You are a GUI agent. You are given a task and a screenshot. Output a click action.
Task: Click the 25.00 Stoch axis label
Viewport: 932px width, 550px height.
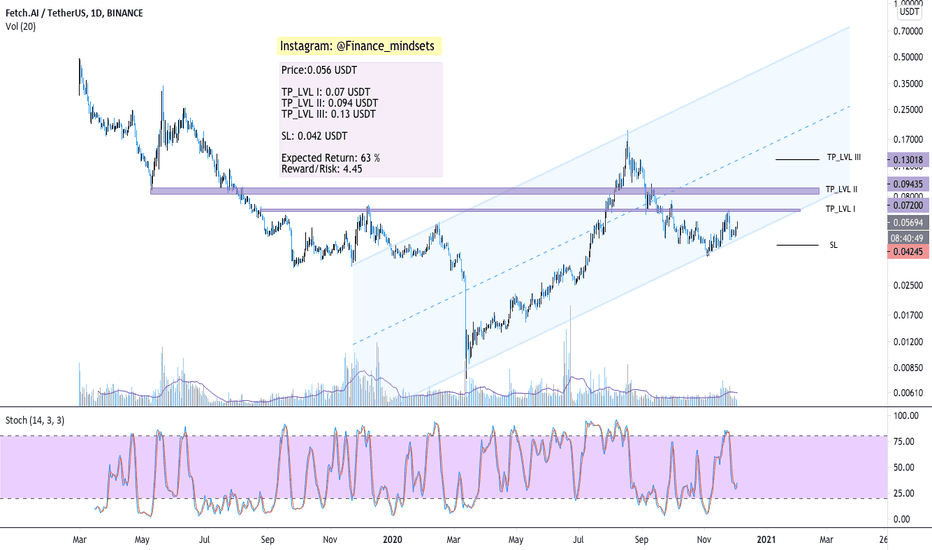pyautogui.click(x=906, y=493)
